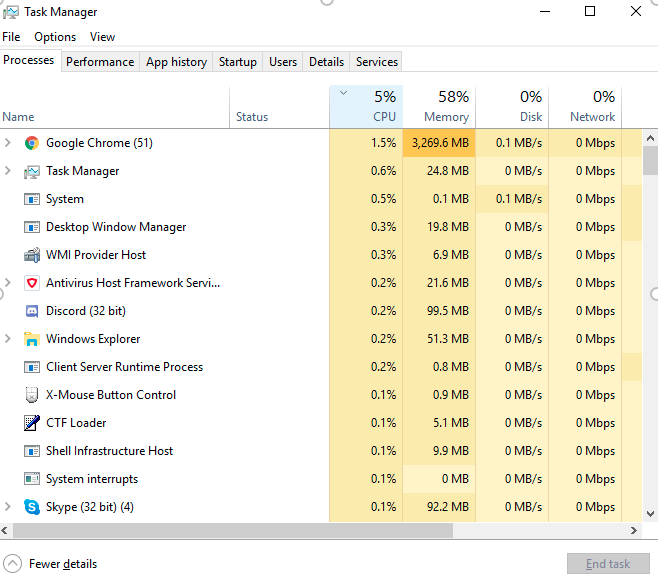Select the 3,269.6 MB memory cell
The image size is (658, 581).
point(439,143)
